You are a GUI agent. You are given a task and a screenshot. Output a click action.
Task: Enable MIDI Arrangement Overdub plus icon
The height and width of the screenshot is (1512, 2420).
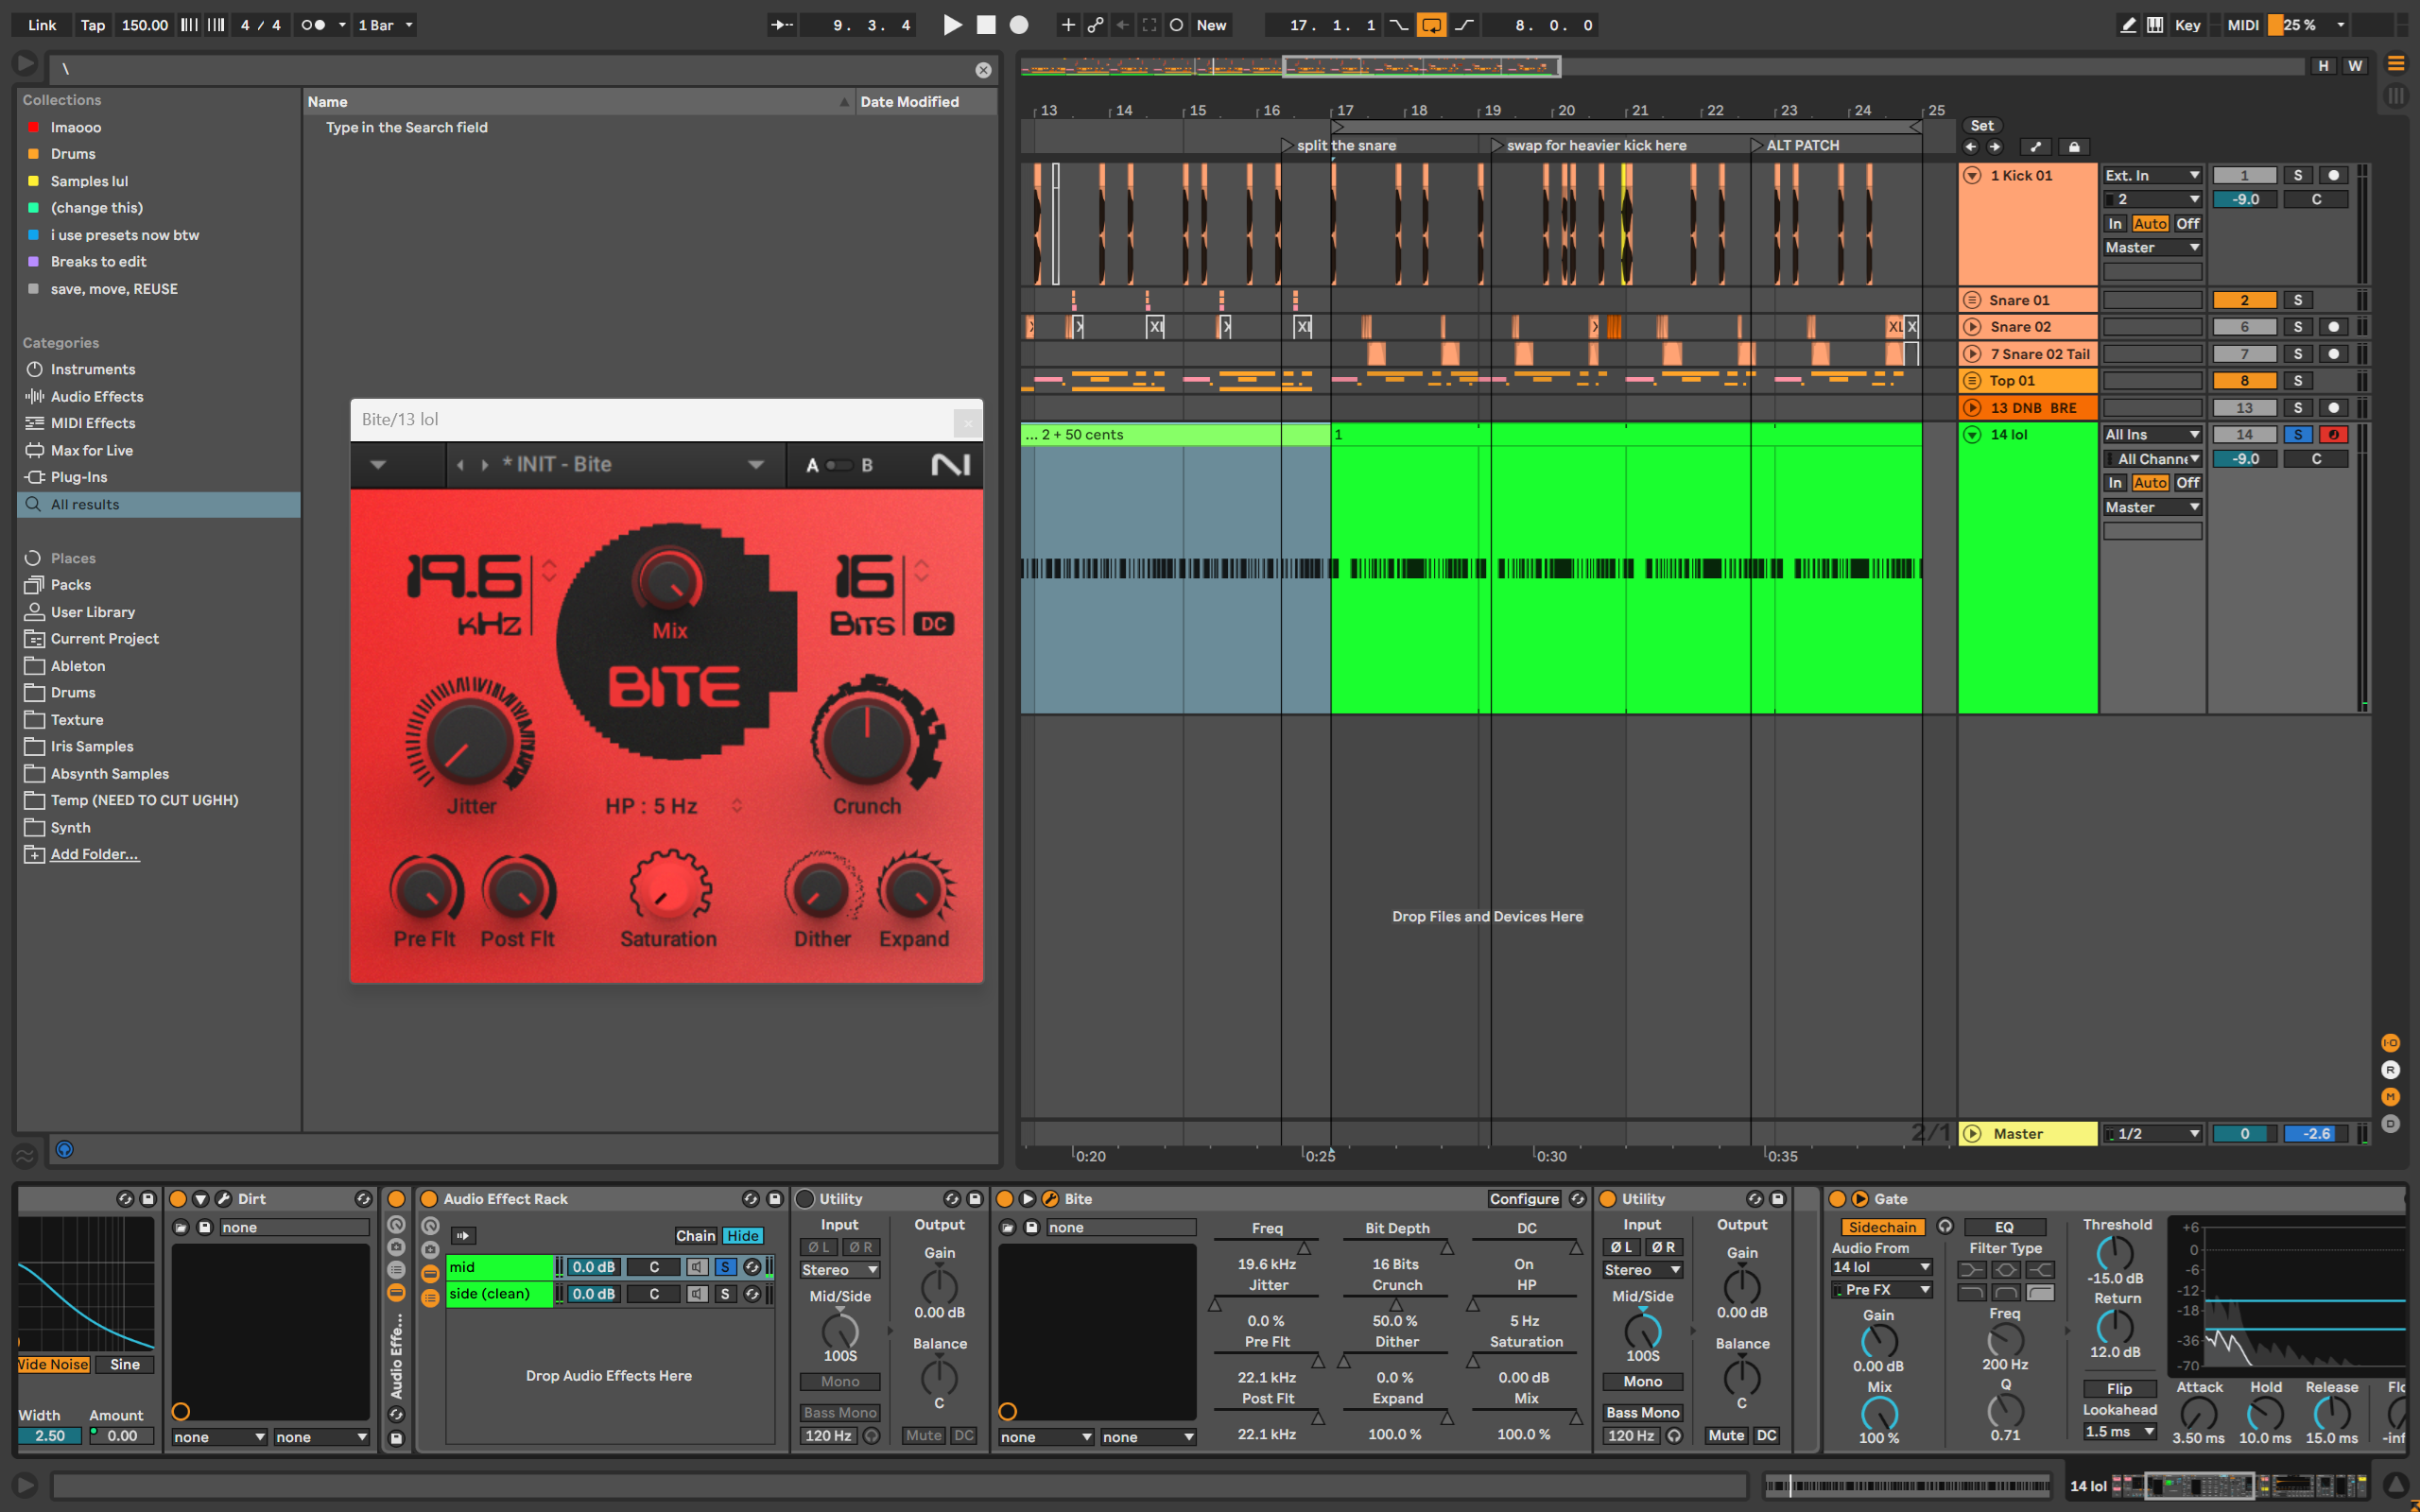pyautogui.click(x=1068, y=25)
